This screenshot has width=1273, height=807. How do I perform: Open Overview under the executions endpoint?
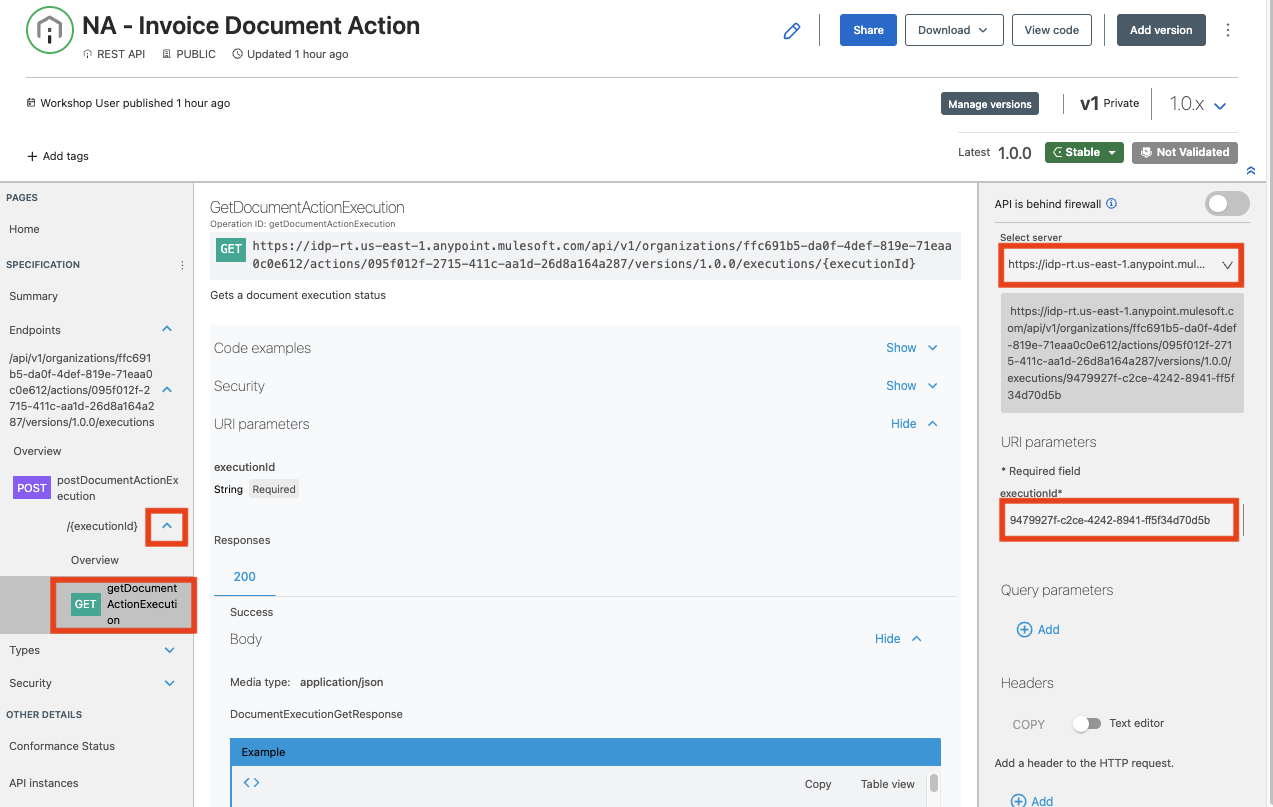37,451
